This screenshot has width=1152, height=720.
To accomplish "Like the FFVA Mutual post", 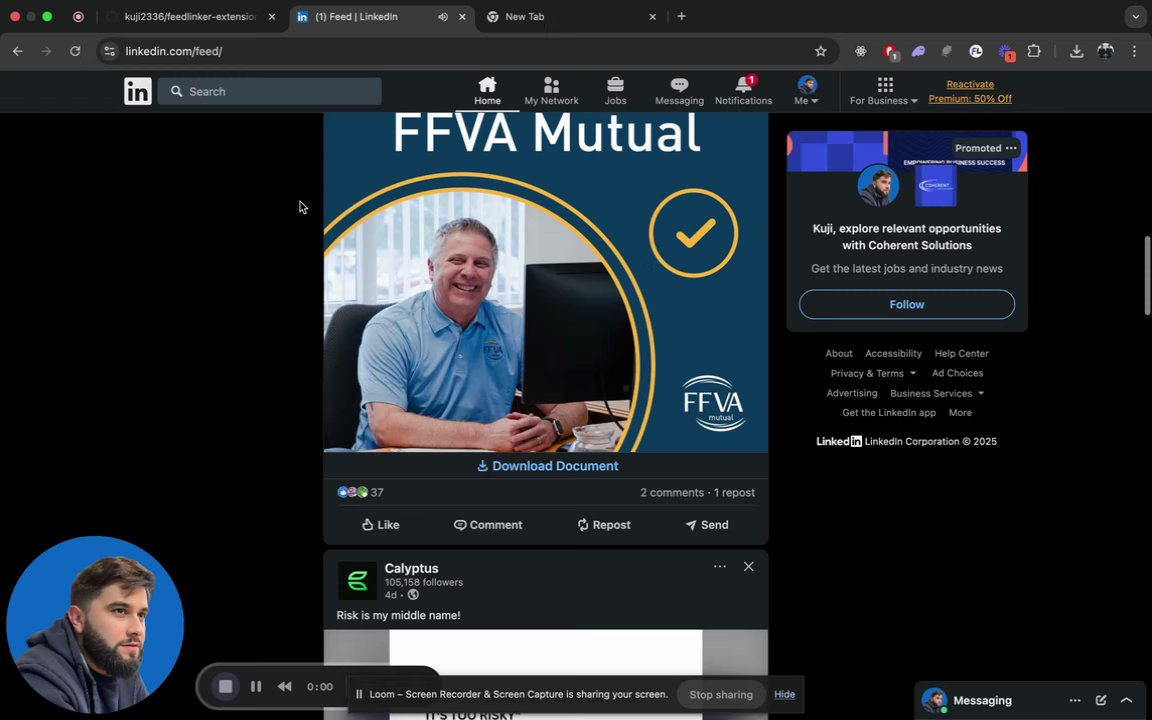I will click(380, 525).
